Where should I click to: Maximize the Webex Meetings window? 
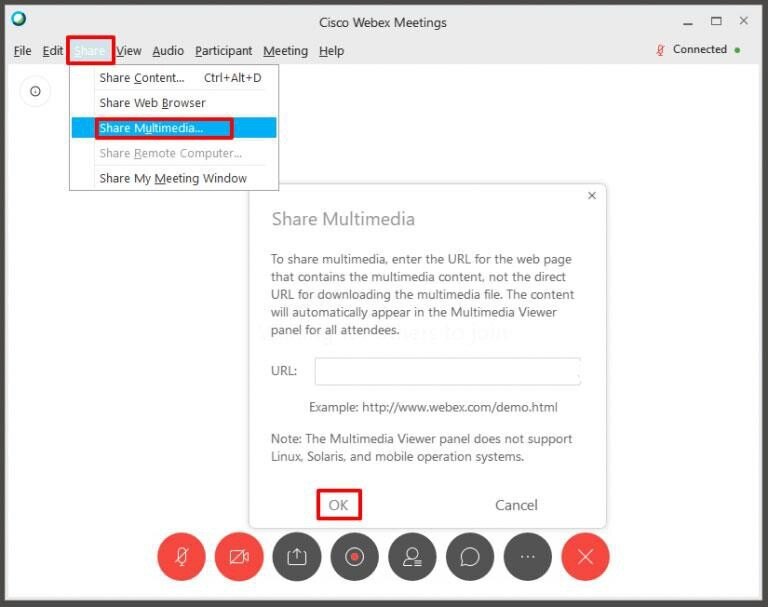716,21
